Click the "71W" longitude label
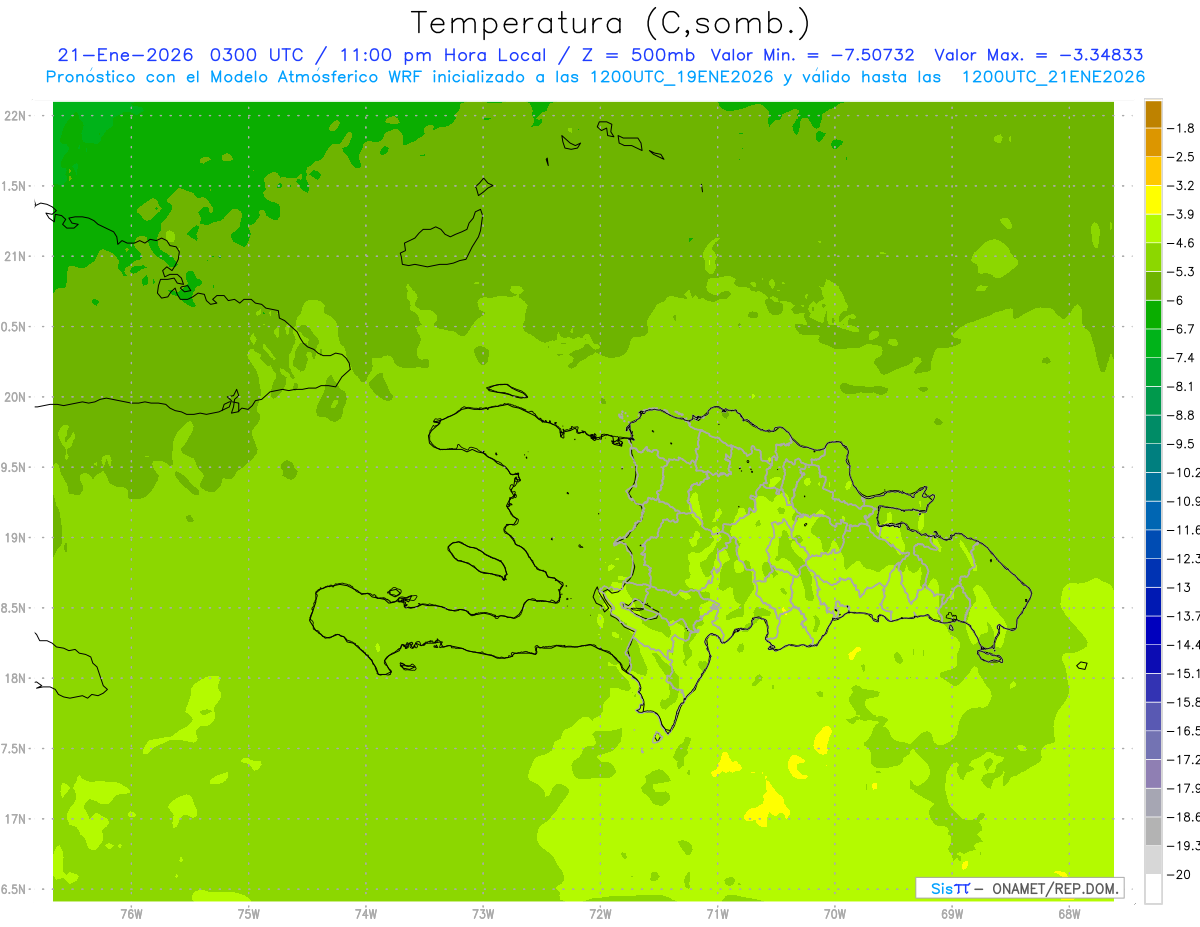Viewport: 1200px width, 927px height. 717,914
